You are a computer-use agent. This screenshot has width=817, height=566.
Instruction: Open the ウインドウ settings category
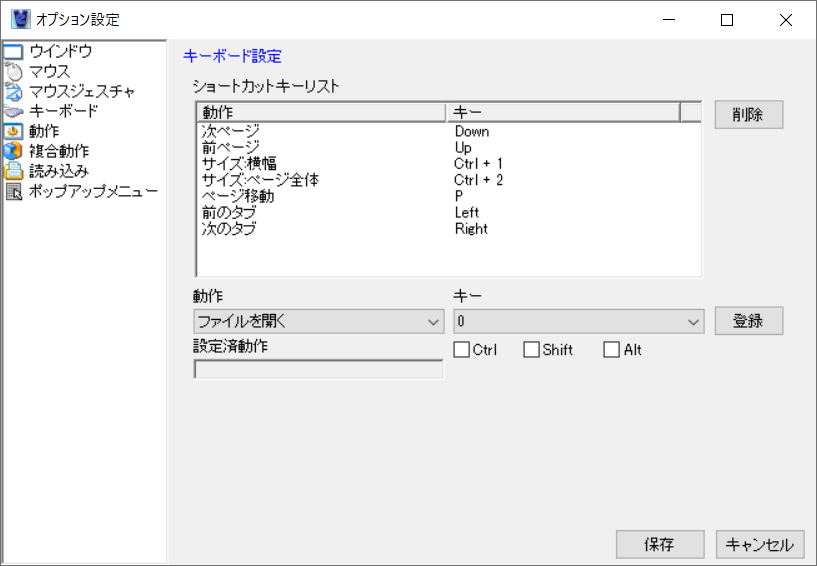[x=60, y=51]
